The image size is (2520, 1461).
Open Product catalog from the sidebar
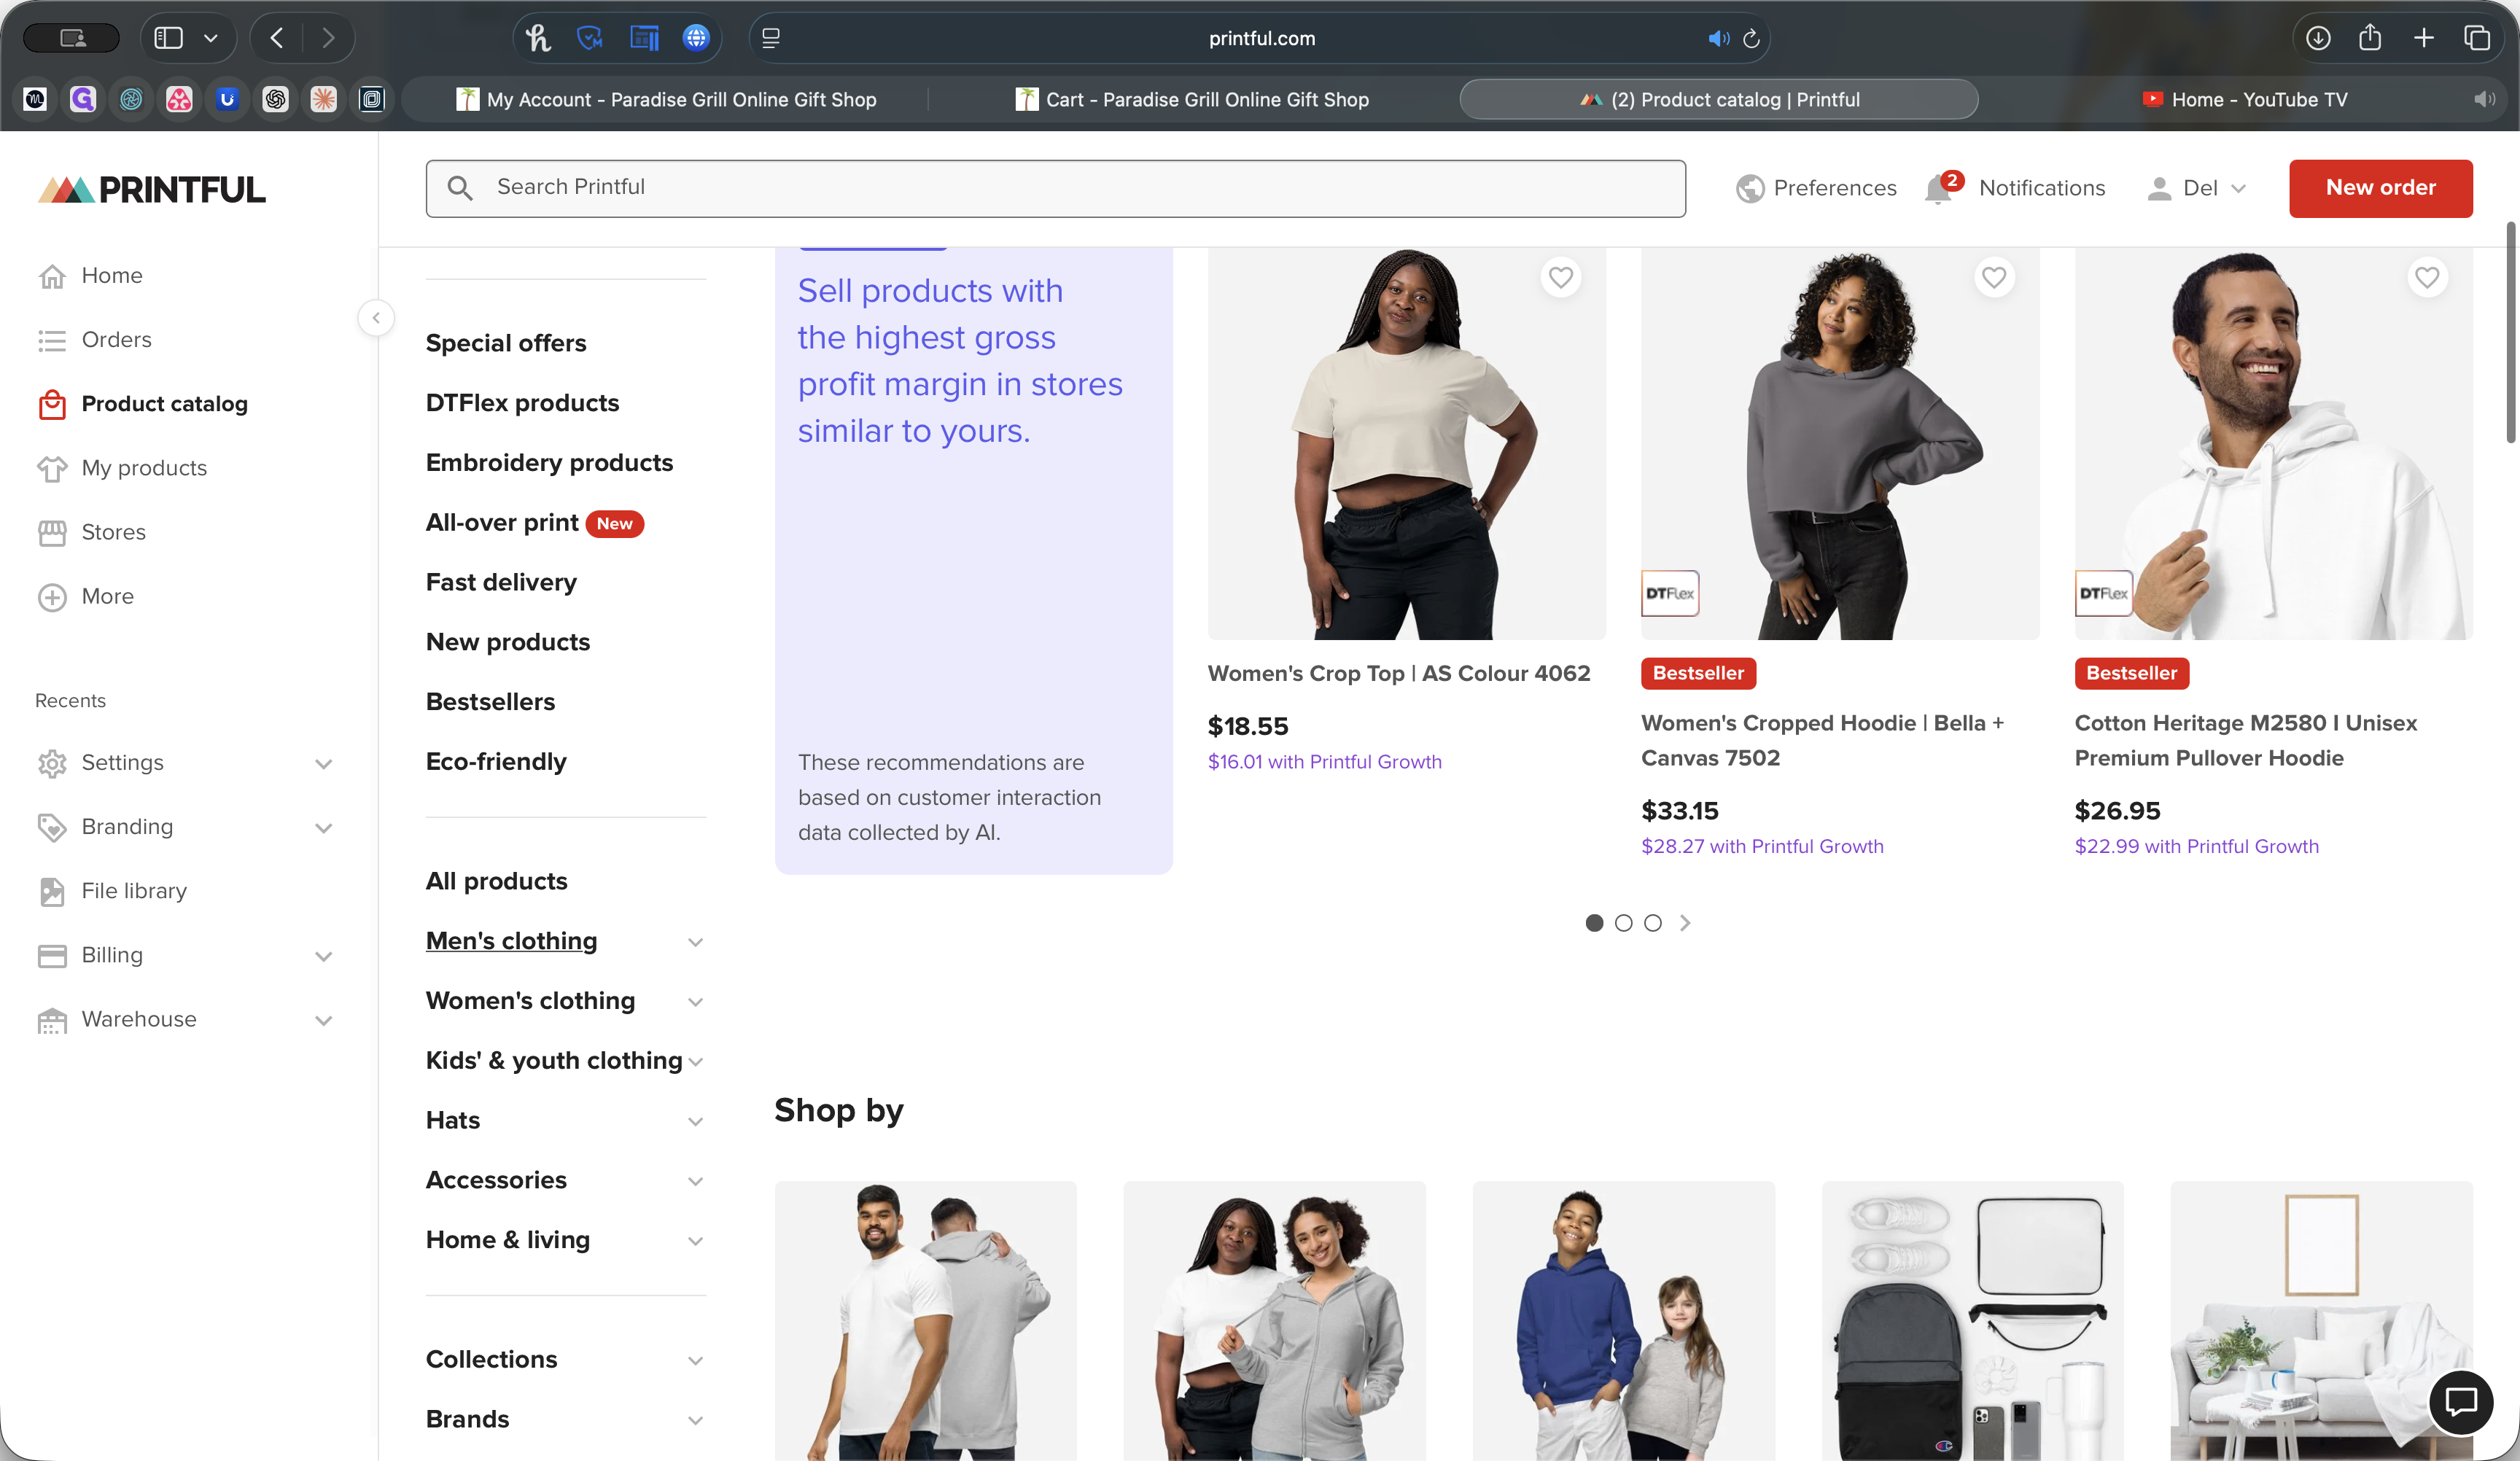[x=164, y=403]
